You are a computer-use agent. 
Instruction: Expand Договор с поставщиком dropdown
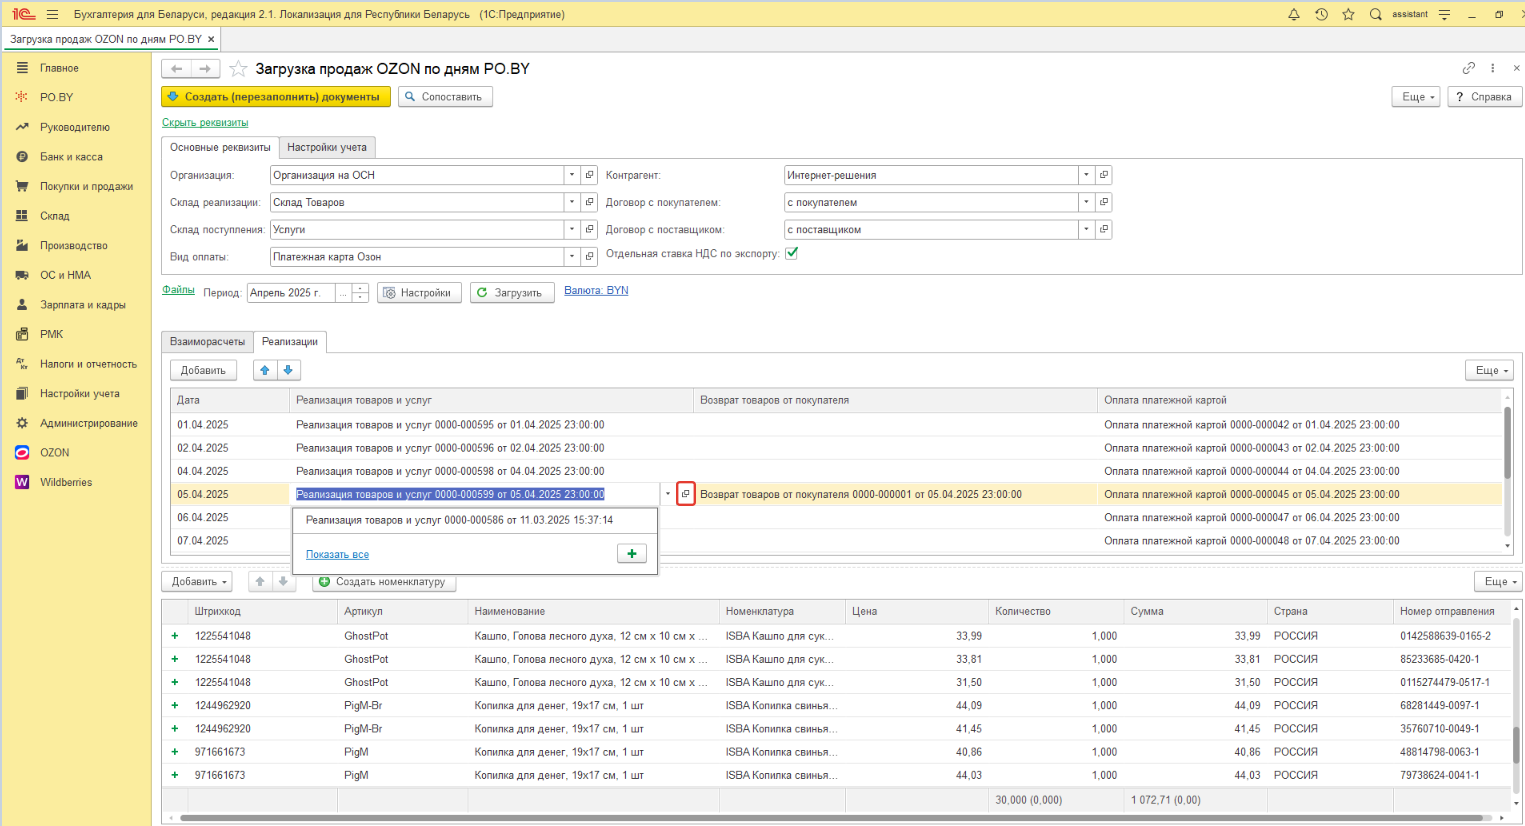(1086, 230)
